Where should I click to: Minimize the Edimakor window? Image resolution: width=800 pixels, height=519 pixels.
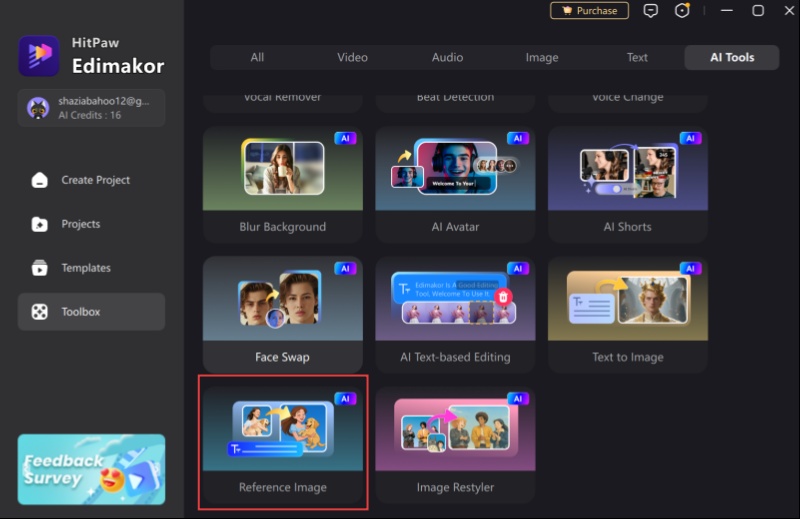(x=727, y=11)
